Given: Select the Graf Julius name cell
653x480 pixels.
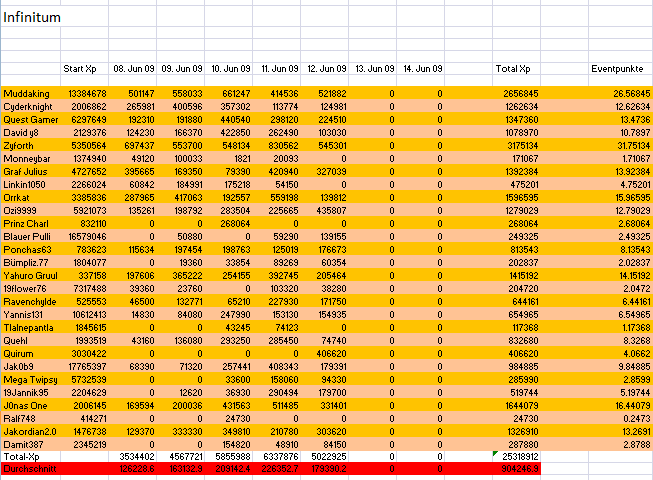Looking at the screenshot, I should (x=31, y=172).
